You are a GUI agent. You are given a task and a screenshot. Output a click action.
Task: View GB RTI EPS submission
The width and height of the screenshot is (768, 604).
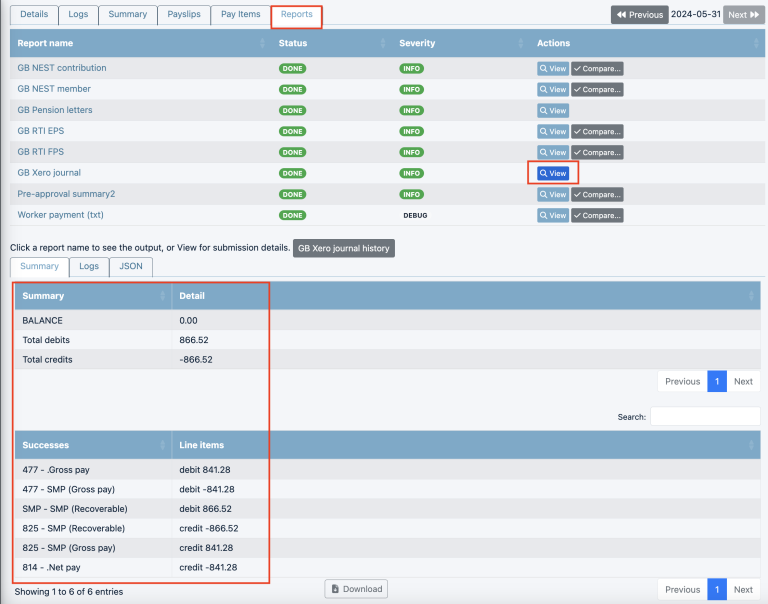coord(553,131)
